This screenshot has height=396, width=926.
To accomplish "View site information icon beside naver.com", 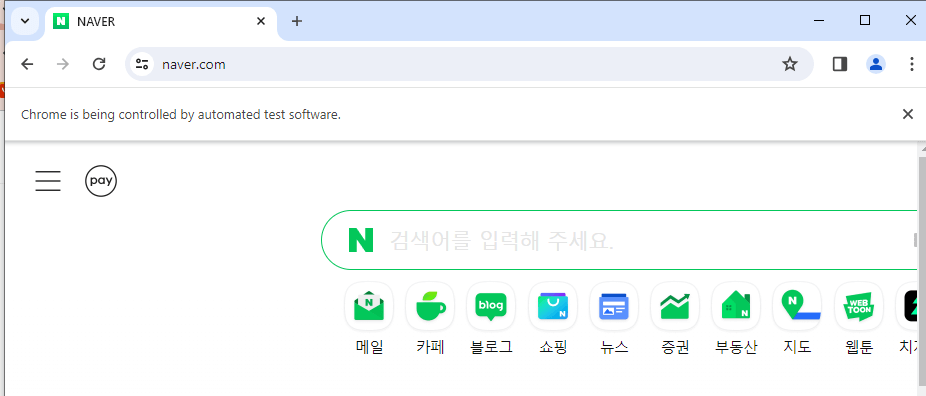I will pyautogui.click(x=141, y=64).
